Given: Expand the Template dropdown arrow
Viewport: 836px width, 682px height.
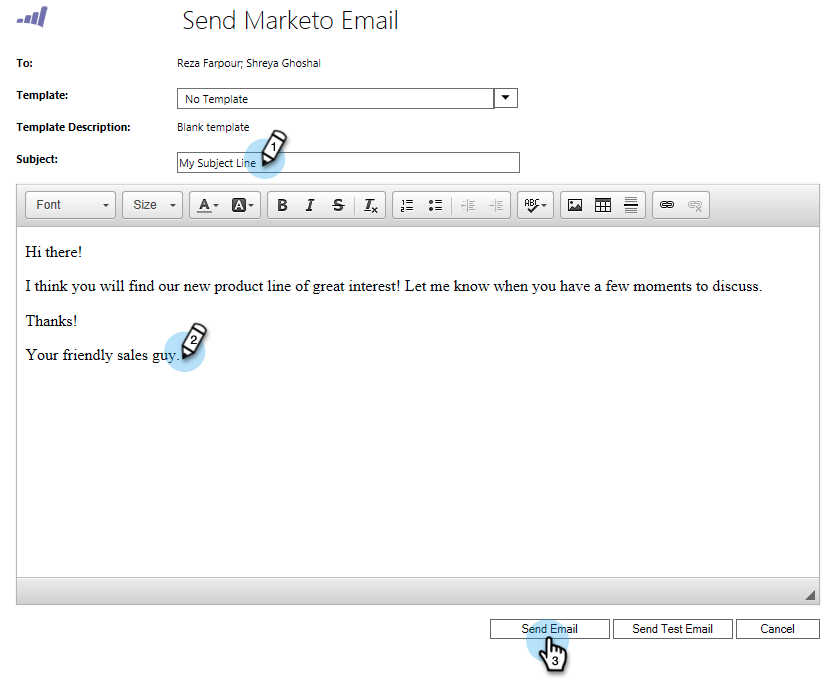Looking at the screenshot, I should [x=505, y=98].
